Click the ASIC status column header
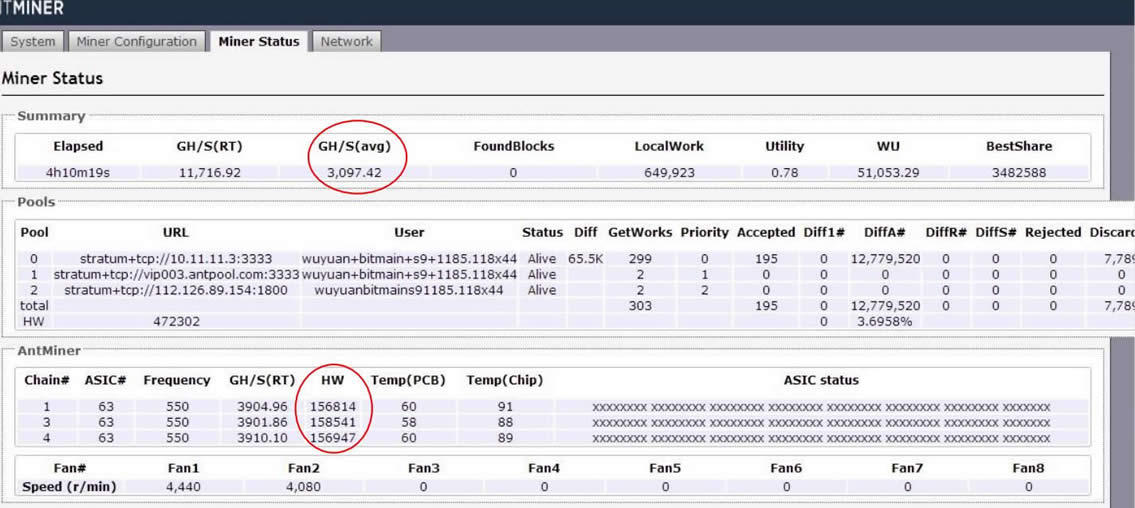The image size is (1135, 508). coord(820,380)
